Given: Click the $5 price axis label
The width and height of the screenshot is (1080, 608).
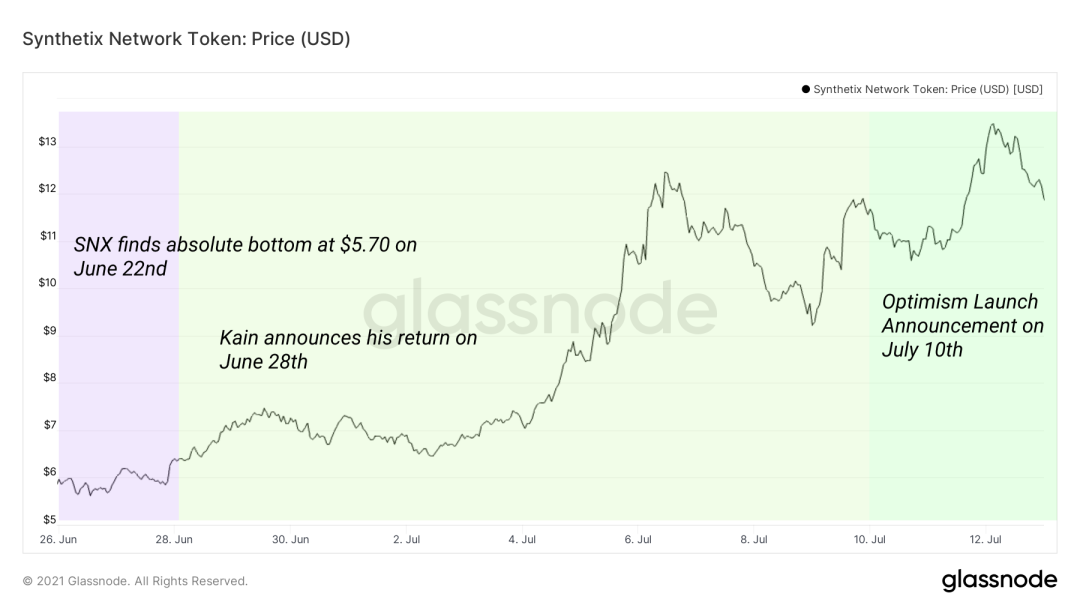Looking at the screenshot, I should pyautogui.click(x=50, y=519).
